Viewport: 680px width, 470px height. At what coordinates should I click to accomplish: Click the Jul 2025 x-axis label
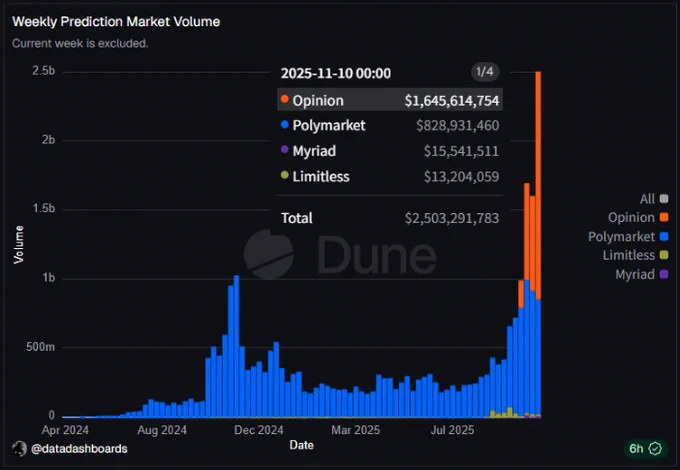(x=452, y=430)
